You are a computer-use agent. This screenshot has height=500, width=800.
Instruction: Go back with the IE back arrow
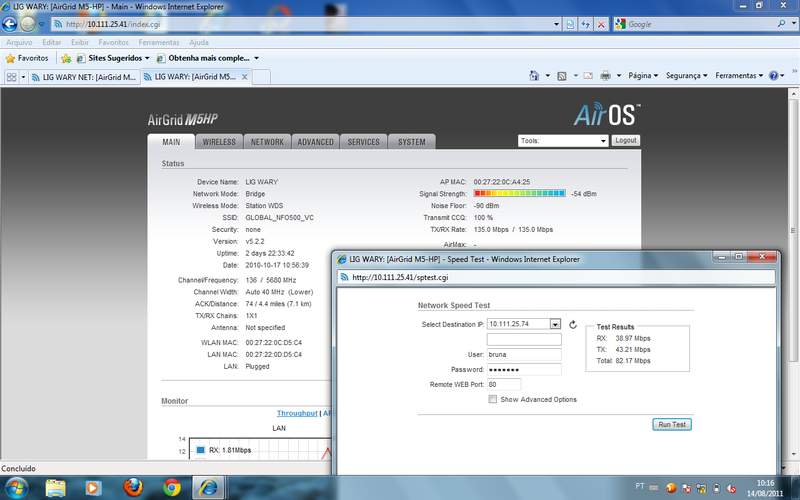coord(10,24)
